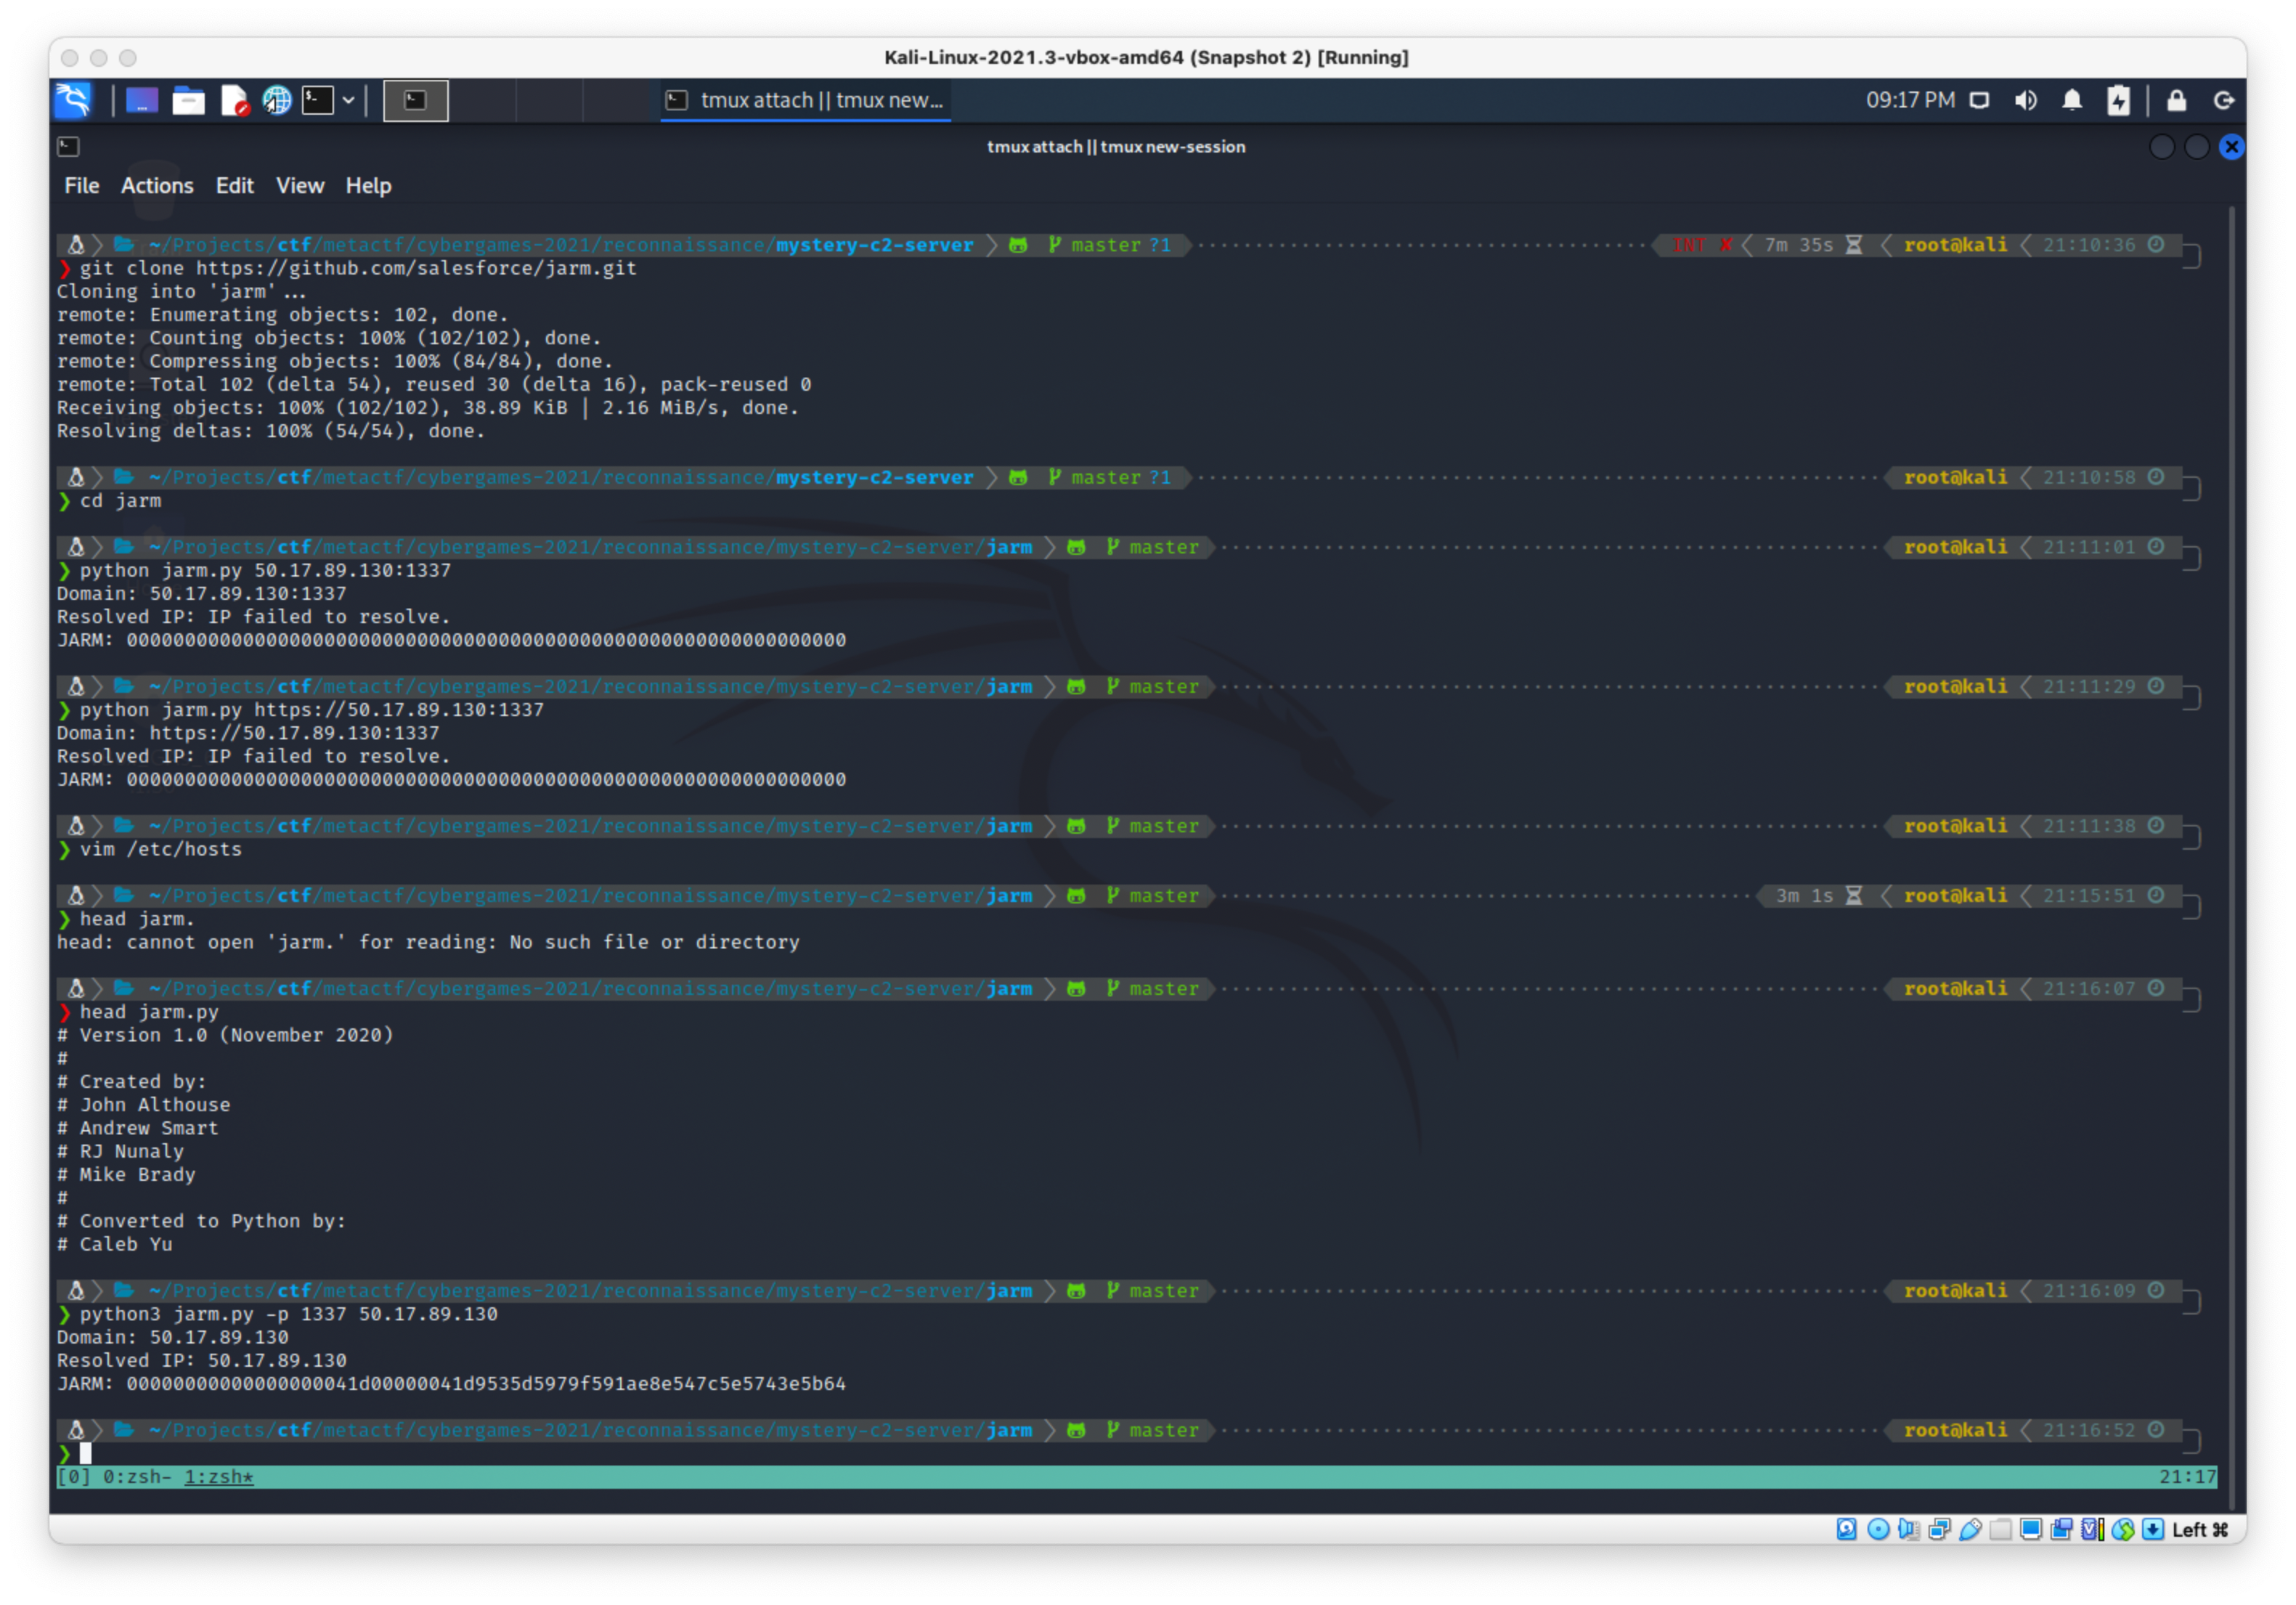
Task: Select tmux window 0:zsh- in status bar
Action: [x=137, y=1476]
